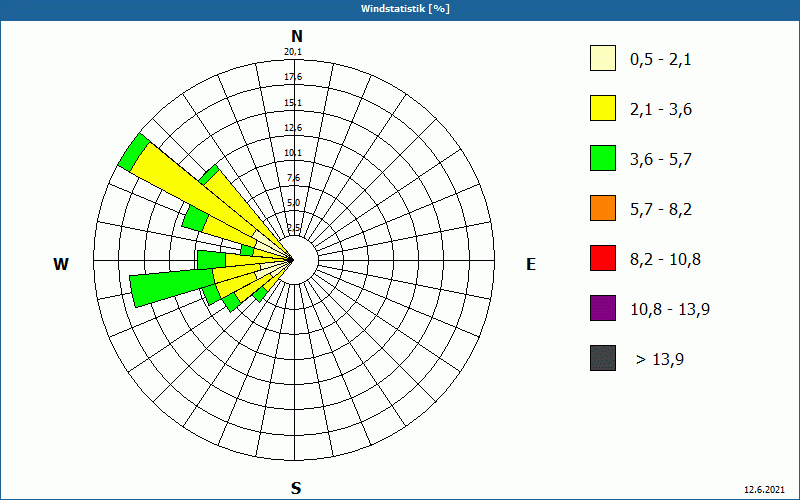The height and width of the screenshot is (500, 800).
Task: Click the S compass label
Action: pyautogui.click(x=296, y=488)
